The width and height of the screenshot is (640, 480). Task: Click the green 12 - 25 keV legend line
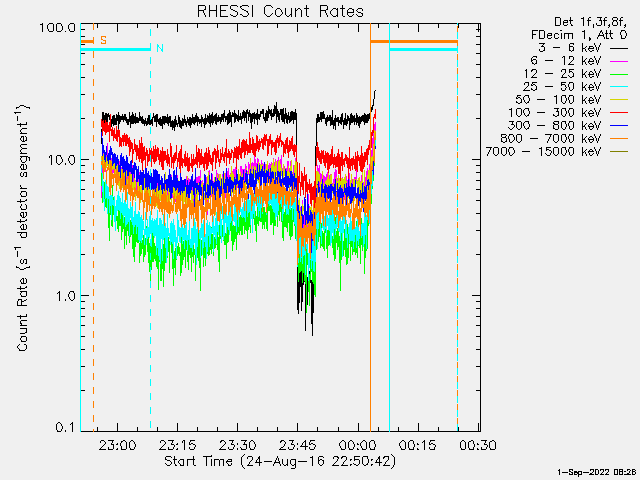coord(619,74)
